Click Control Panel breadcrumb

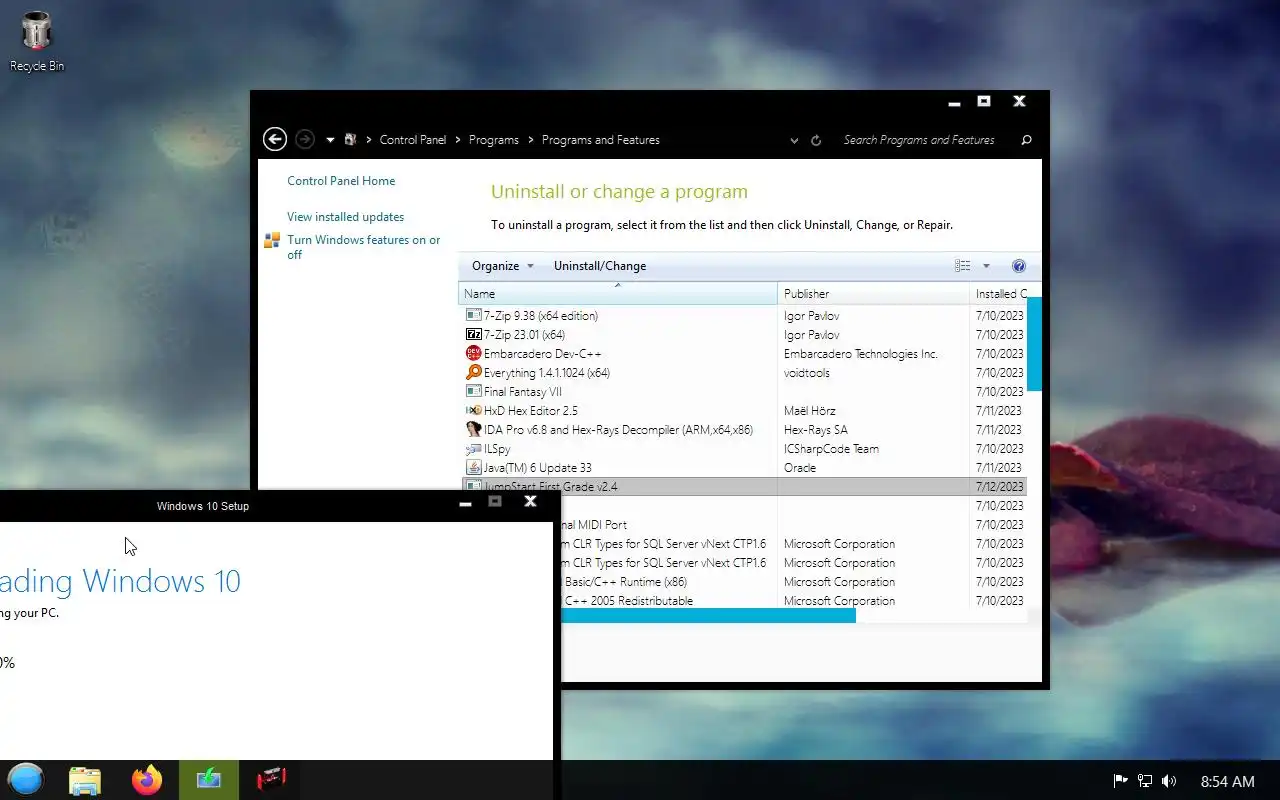pos(413,140)
